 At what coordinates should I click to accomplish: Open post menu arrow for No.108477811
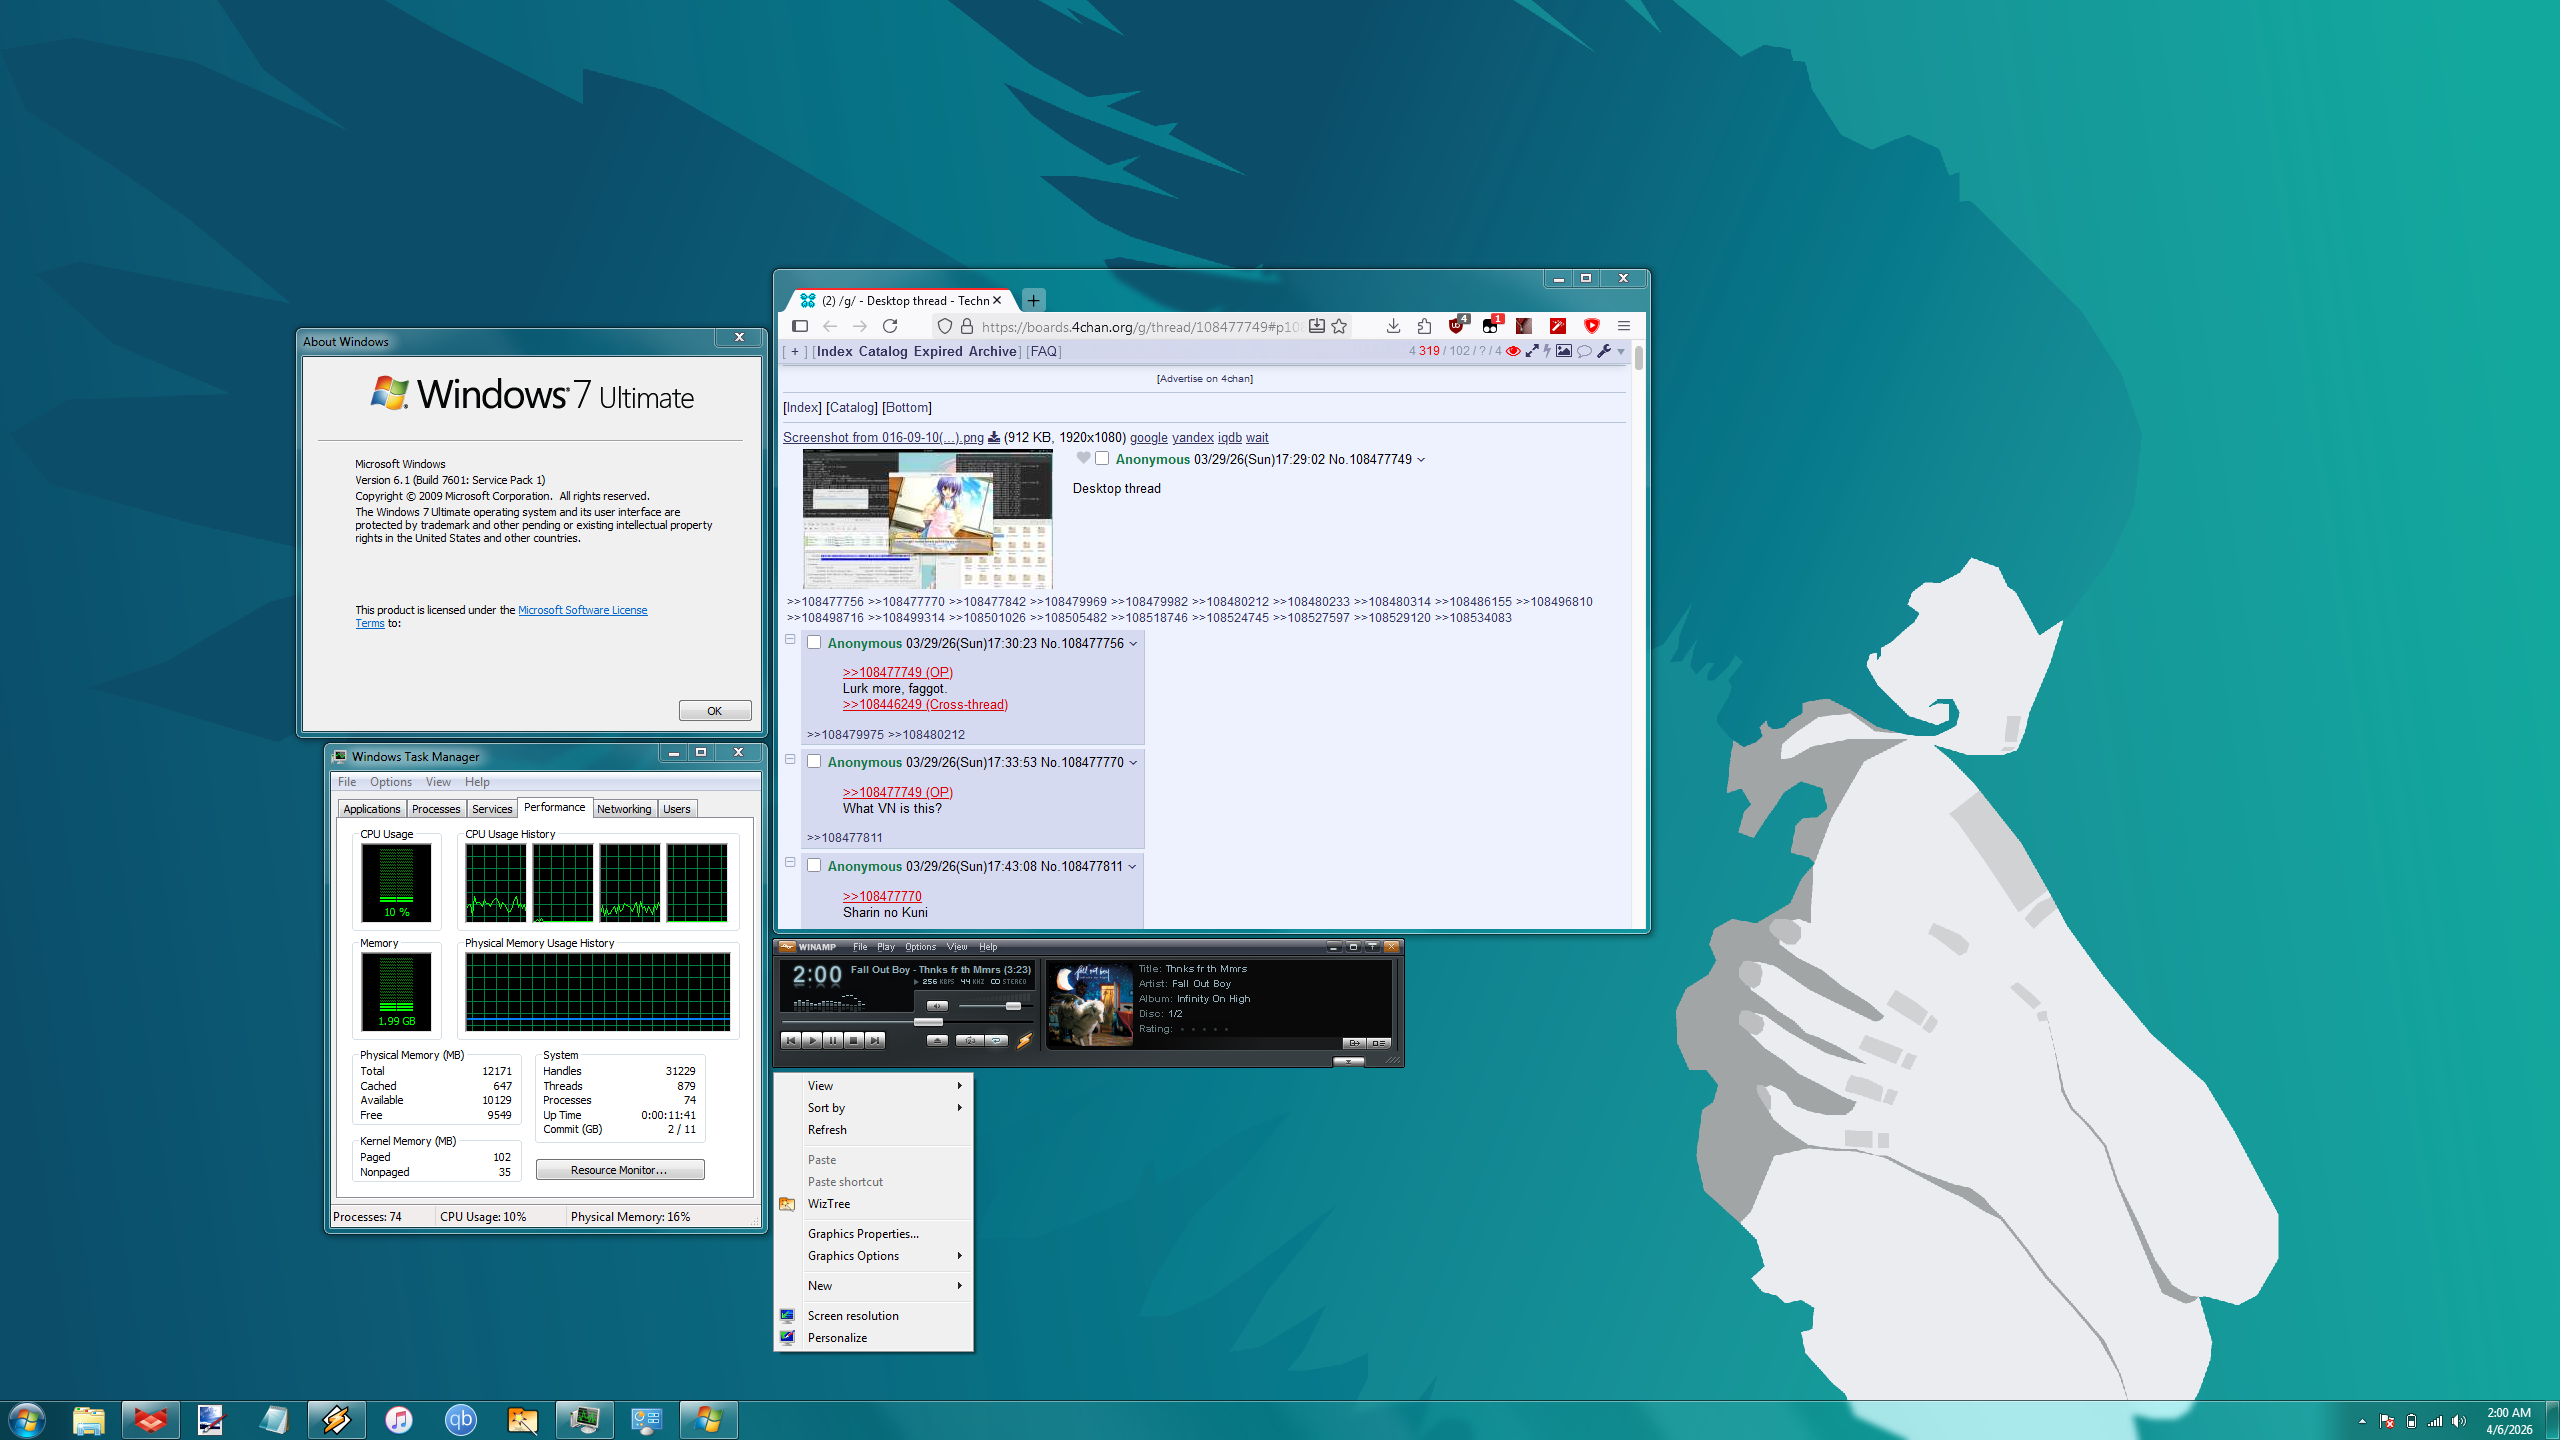(x=1132, y=867)
